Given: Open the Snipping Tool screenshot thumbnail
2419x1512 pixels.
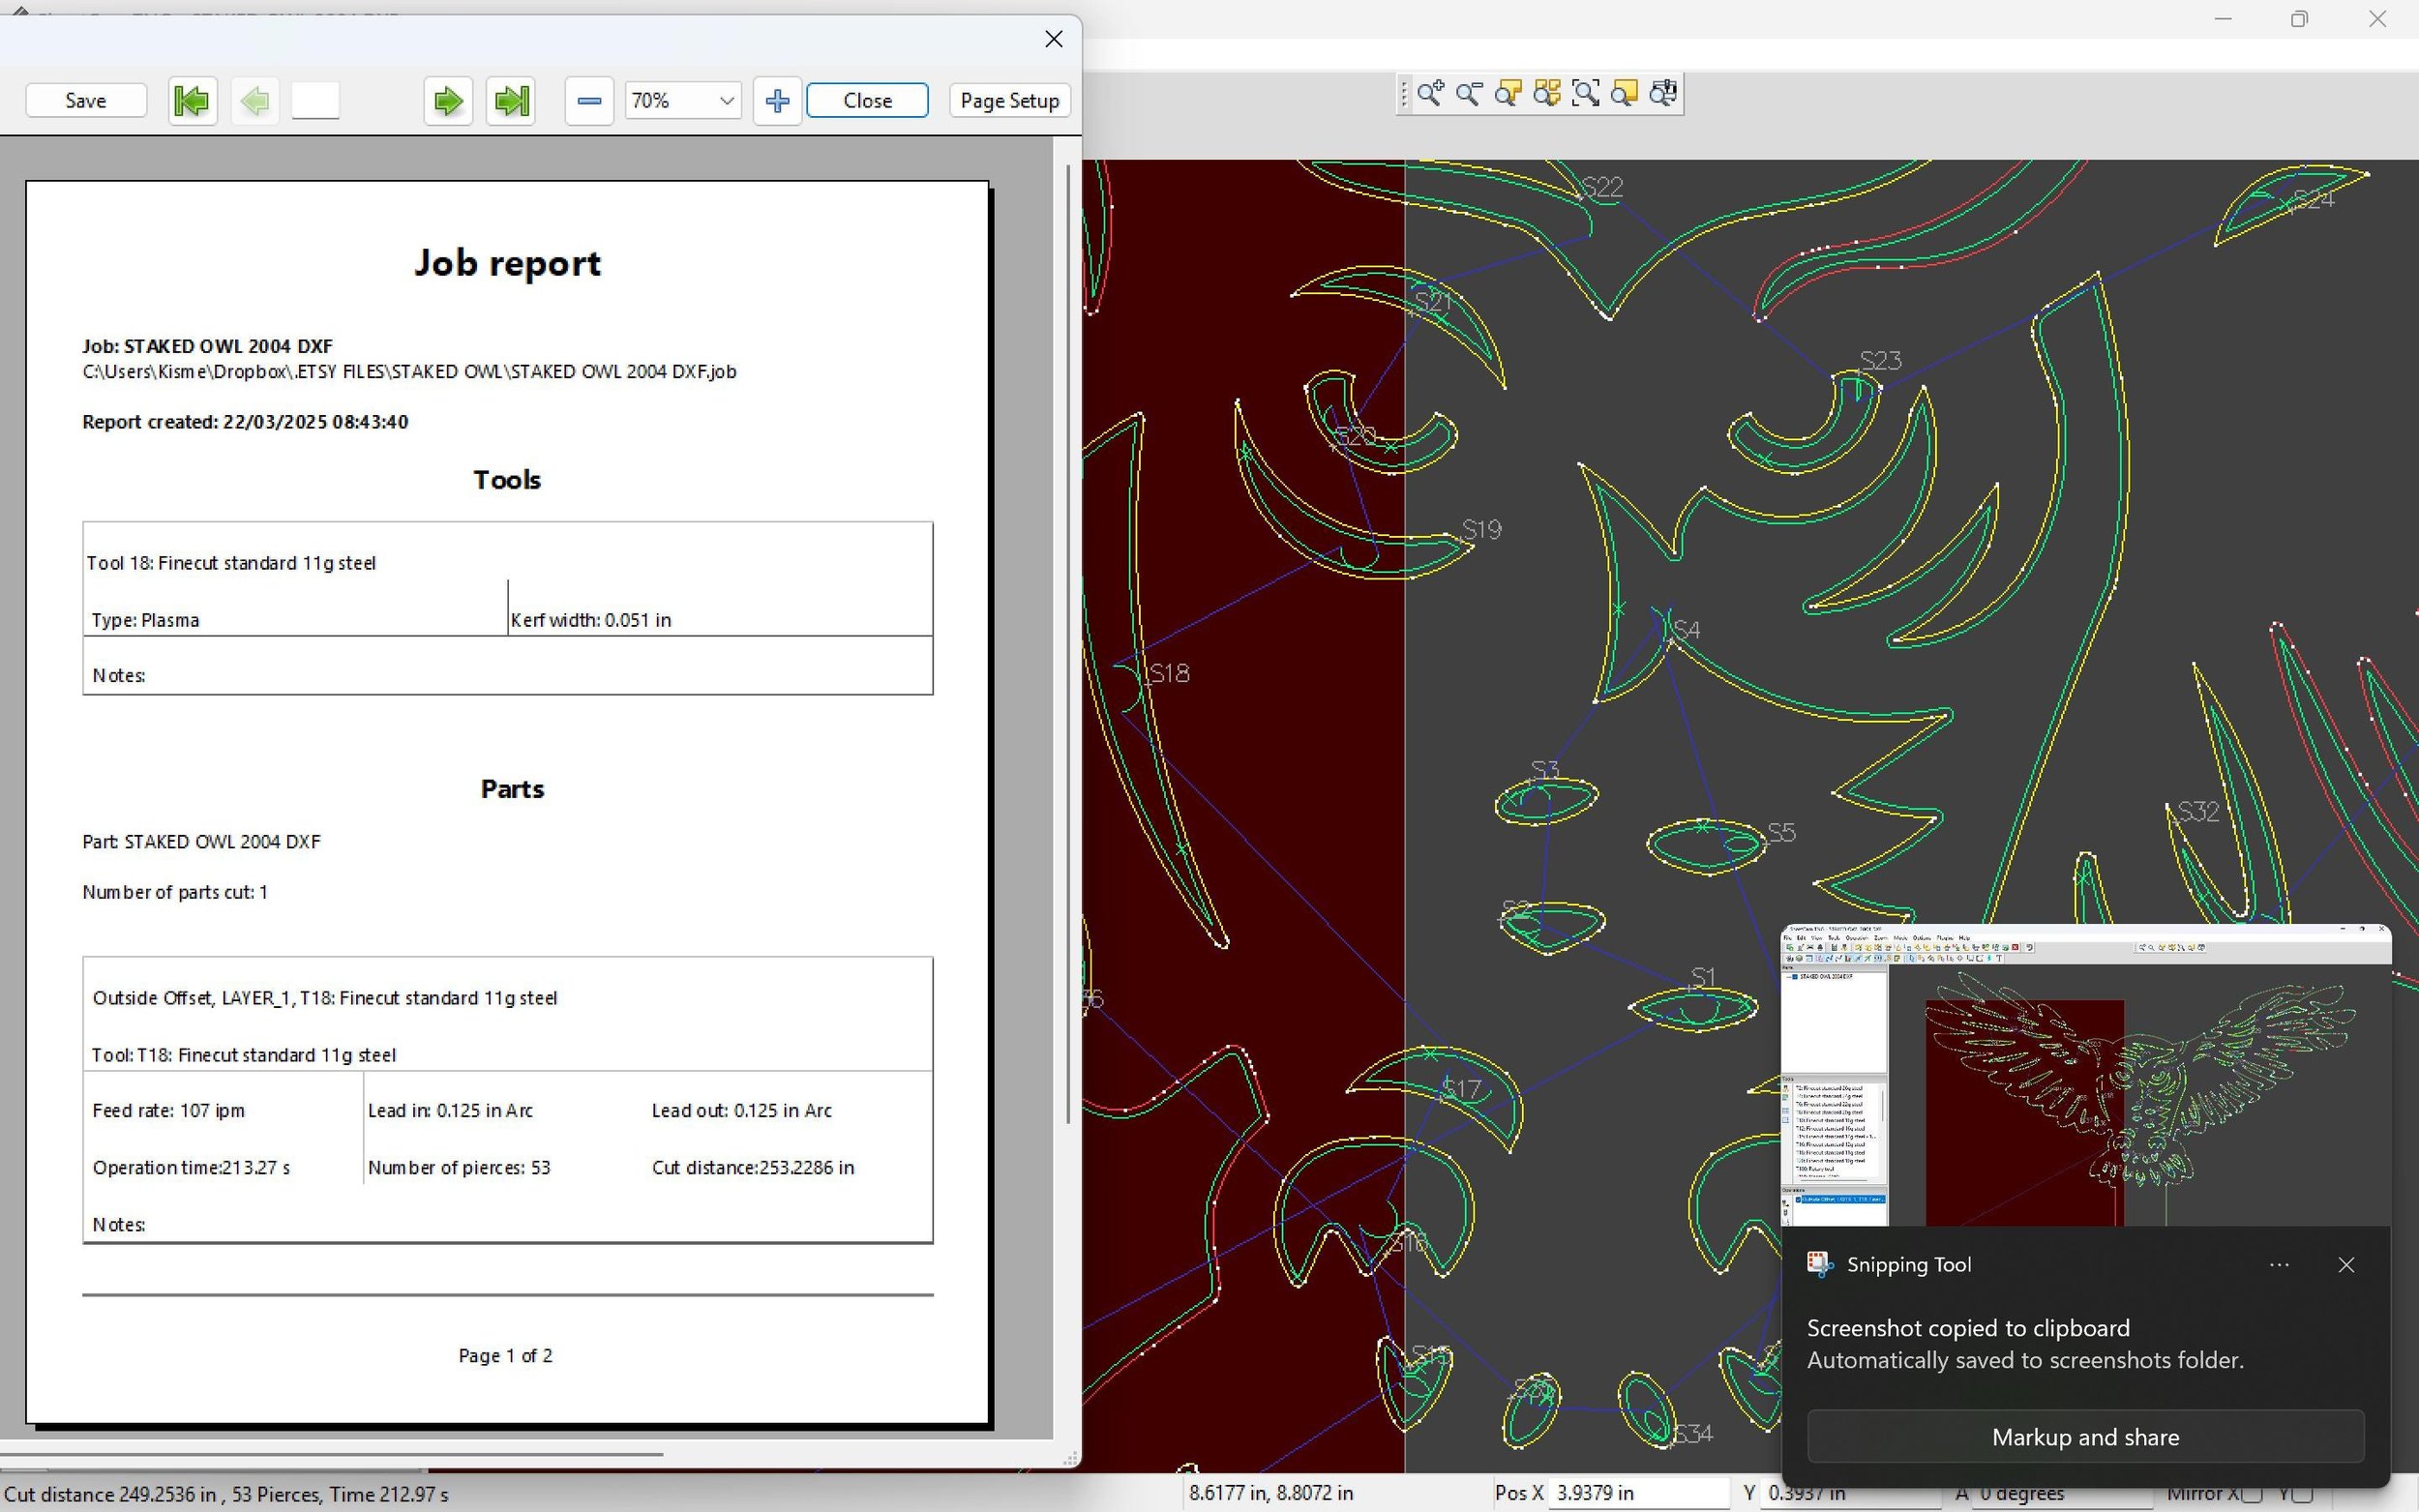Looking at the screenshot, I should click(2085, 1076).
